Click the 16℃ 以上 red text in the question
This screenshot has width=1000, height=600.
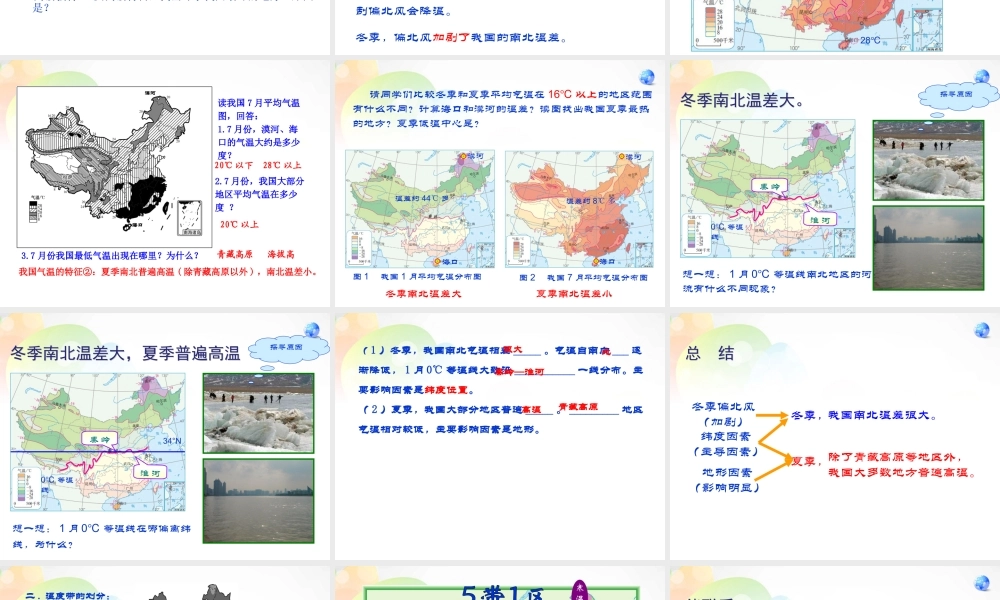(572, 94)
